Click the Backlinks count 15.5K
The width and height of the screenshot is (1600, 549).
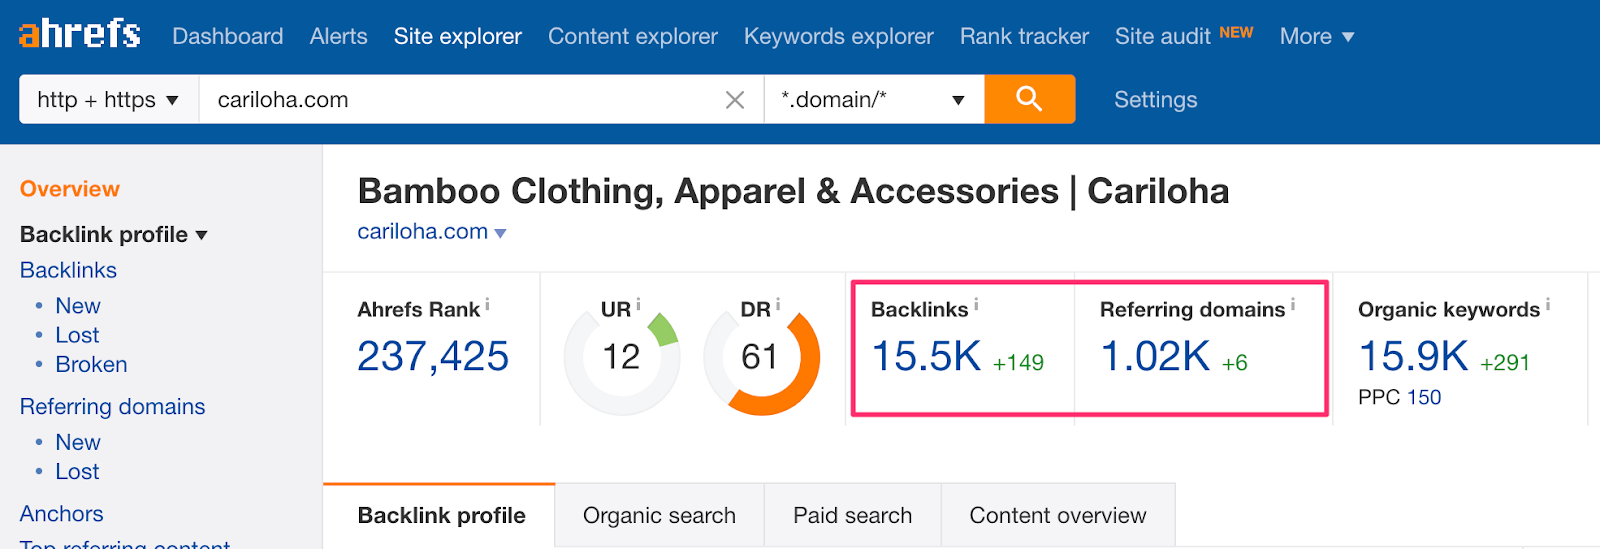(926, 356)
